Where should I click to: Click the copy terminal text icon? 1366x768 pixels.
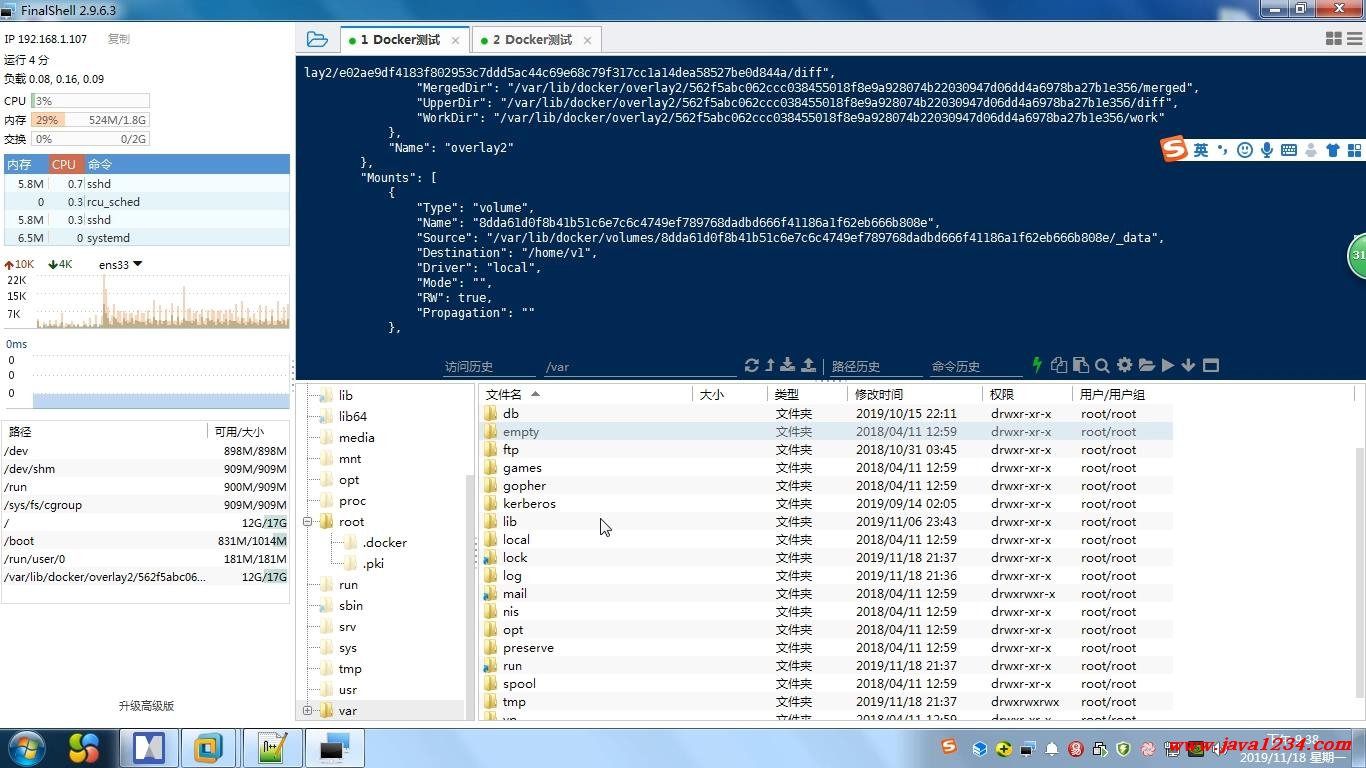tap(1058, 365)
